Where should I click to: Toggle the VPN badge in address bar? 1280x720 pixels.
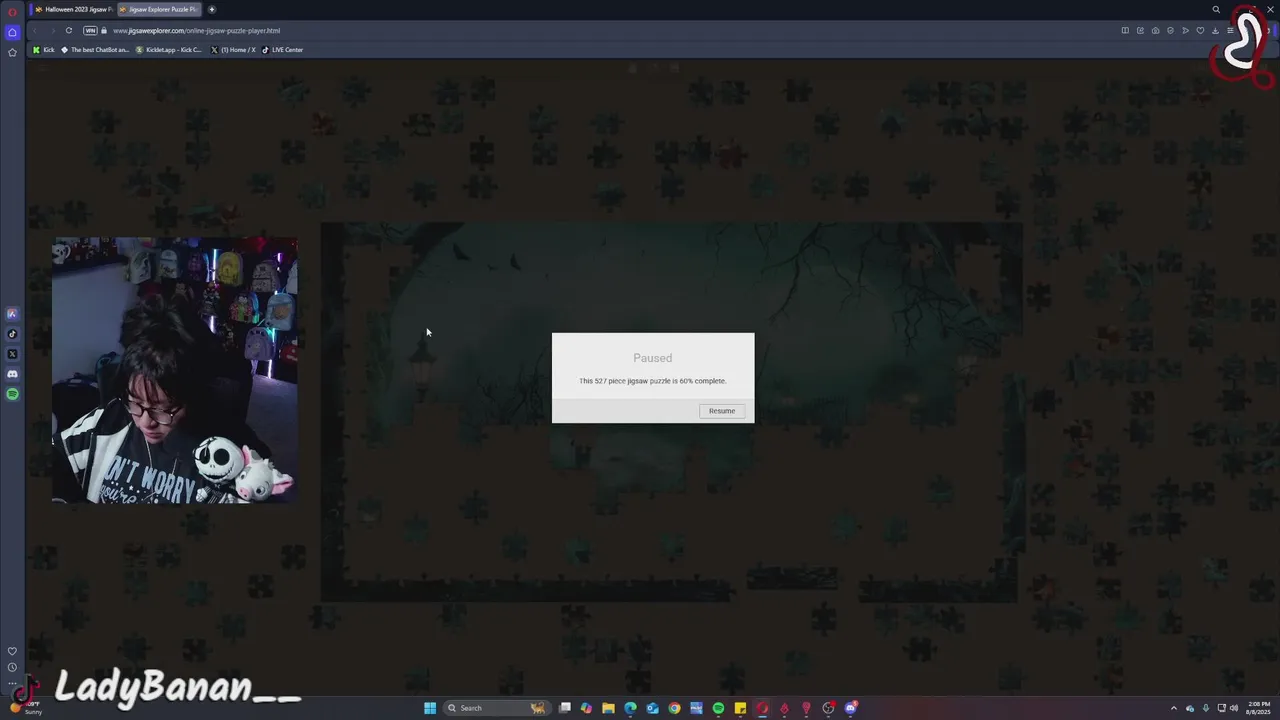pyautogui.click(x=90, y=30)
